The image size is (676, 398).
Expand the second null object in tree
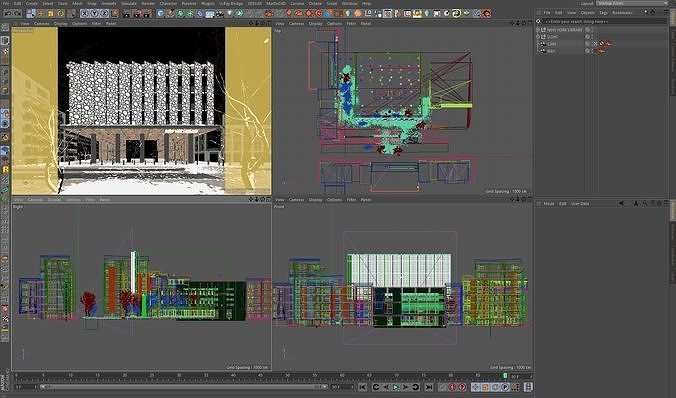pyautogui.click(x=538, y=37)
